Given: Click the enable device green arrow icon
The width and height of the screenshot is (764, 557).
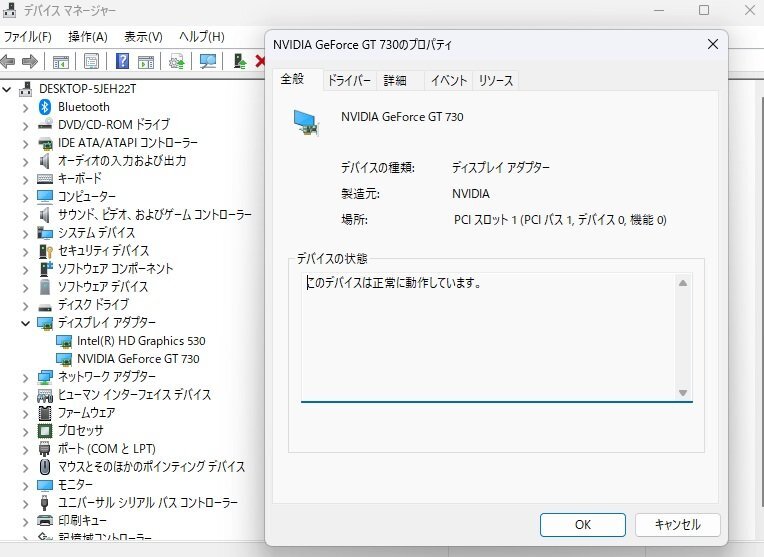Looking at the screenshot, I should pos(239,61).
